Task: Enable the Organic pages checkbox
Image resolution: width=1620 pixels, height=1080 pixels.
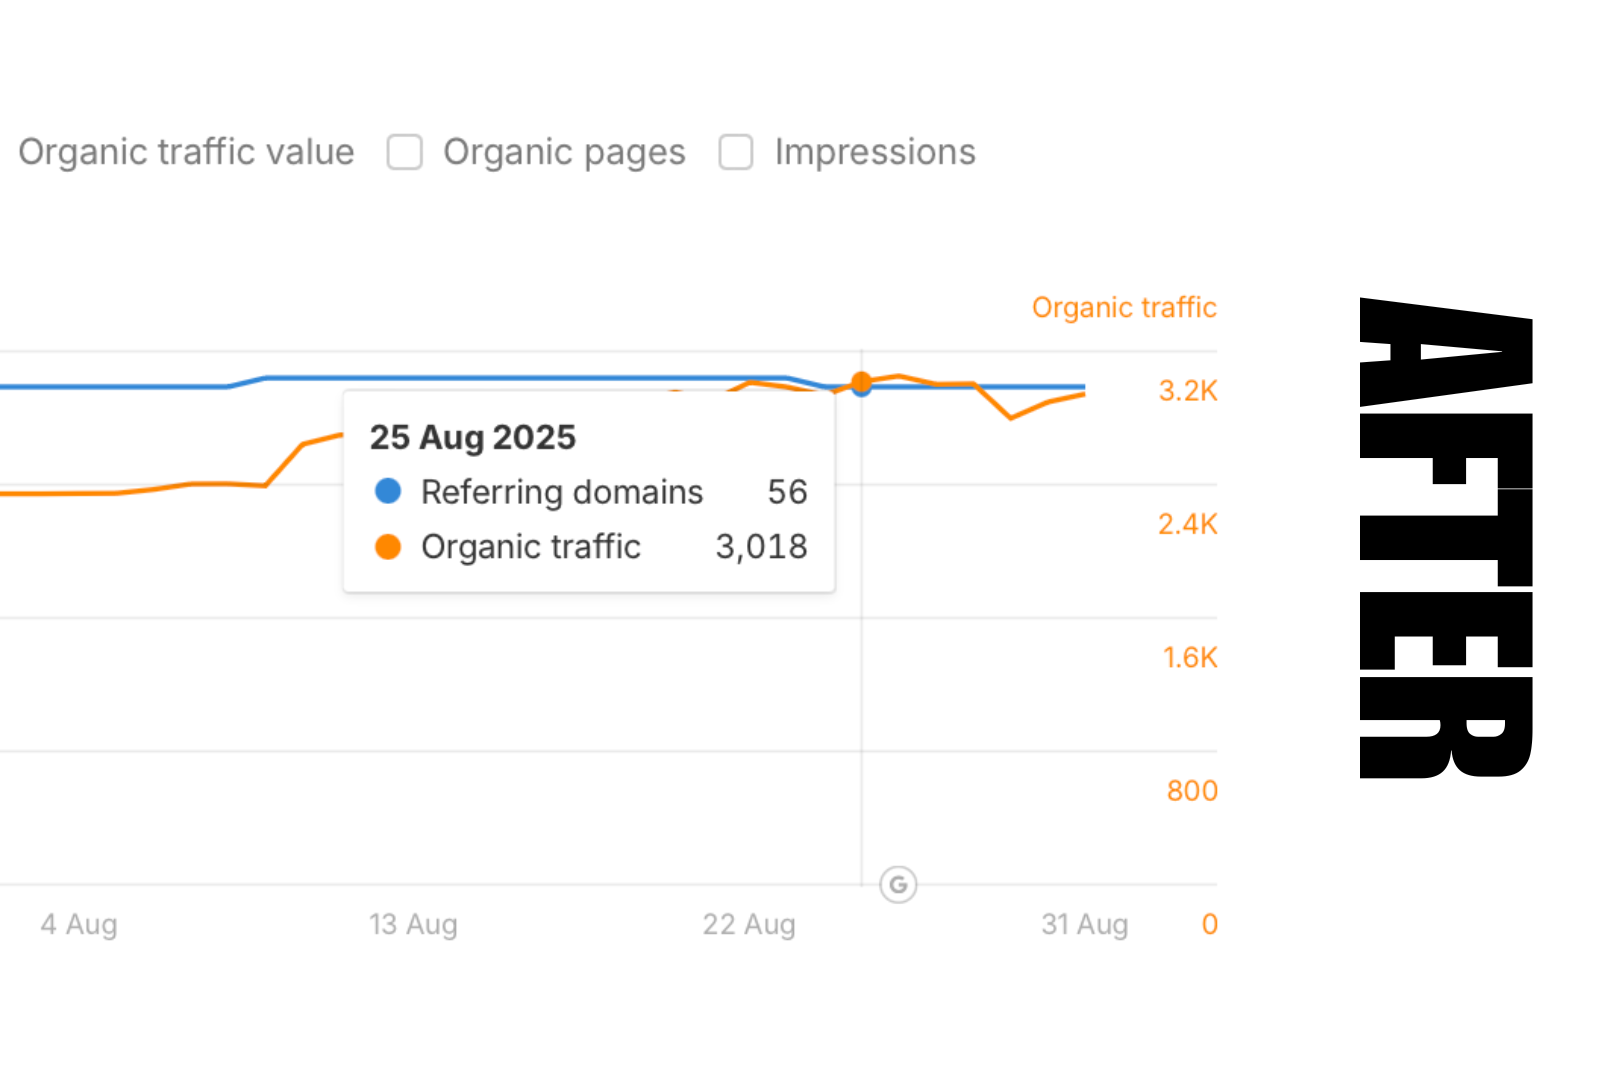Action: coord(405,153)
